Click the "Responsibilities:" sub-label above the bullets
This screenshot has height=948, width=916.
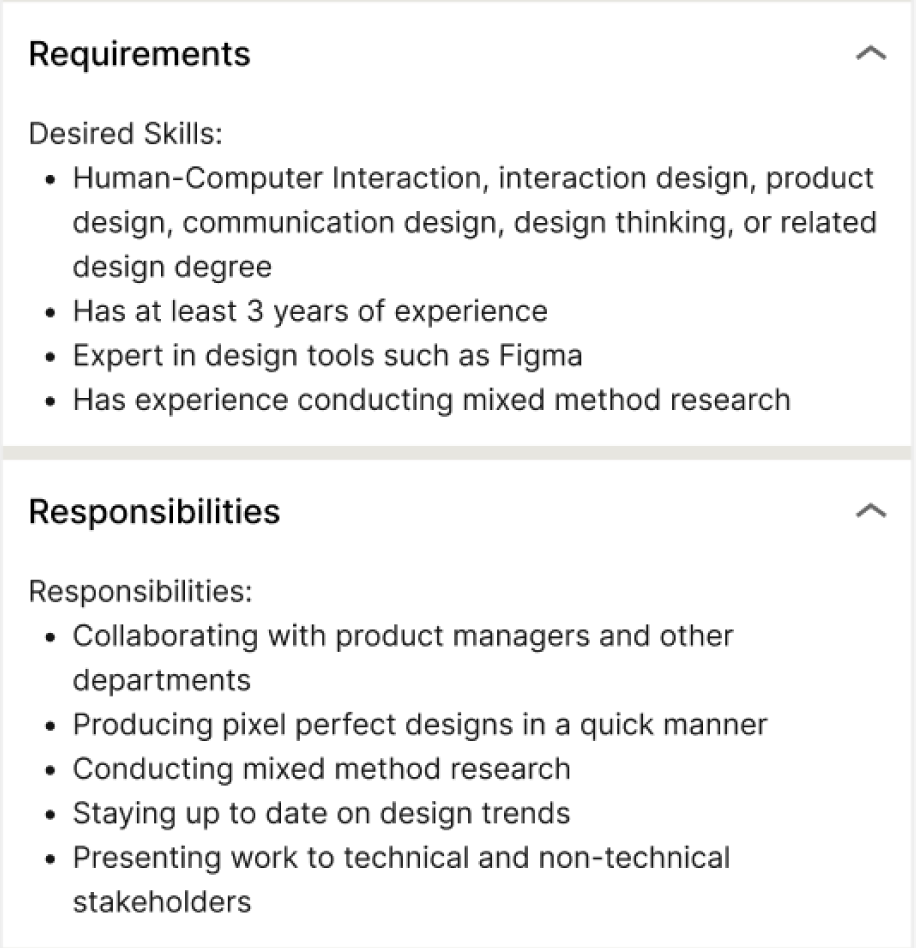click(140, 591)
